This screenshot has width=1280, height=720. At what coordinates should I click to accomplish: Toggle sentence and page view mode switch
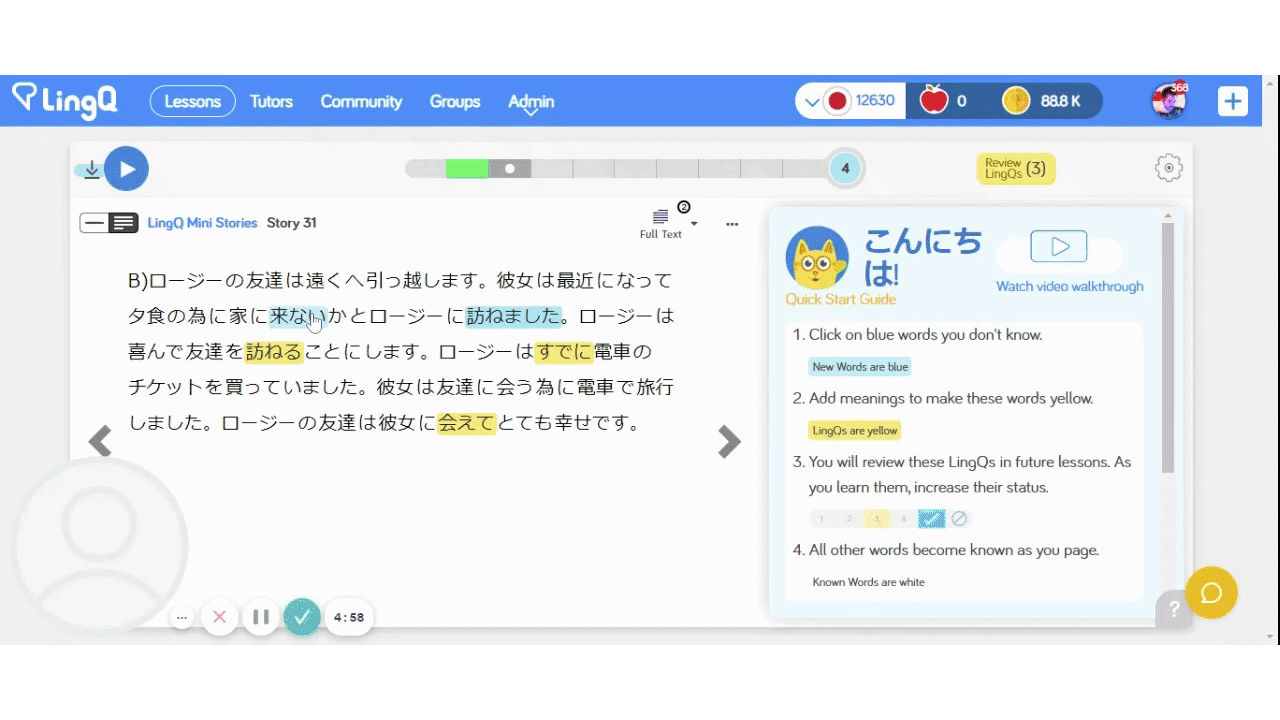pyautogui.click(x=109, y=223)
